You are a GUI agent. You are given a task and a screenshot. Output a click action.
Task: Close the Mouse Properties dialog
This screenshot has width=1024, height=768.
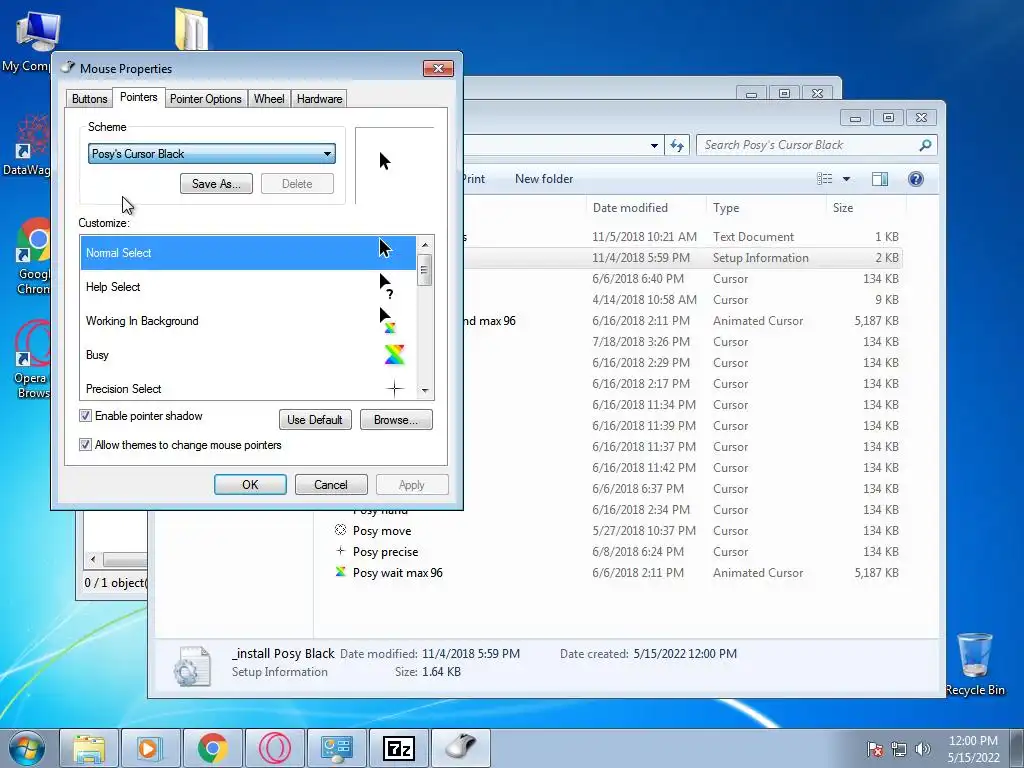tap(438, 68)
